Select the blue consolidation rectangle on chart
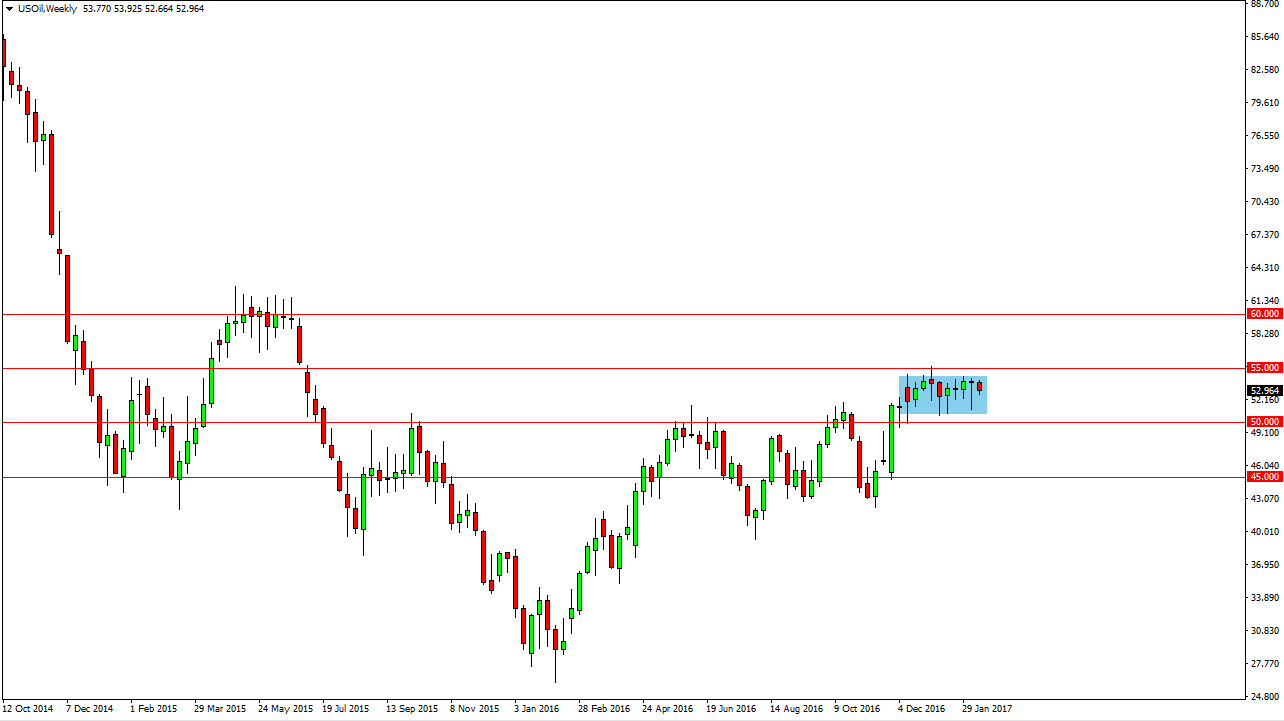The height and width of the screenshot is (721, 1284). point(943,395)
